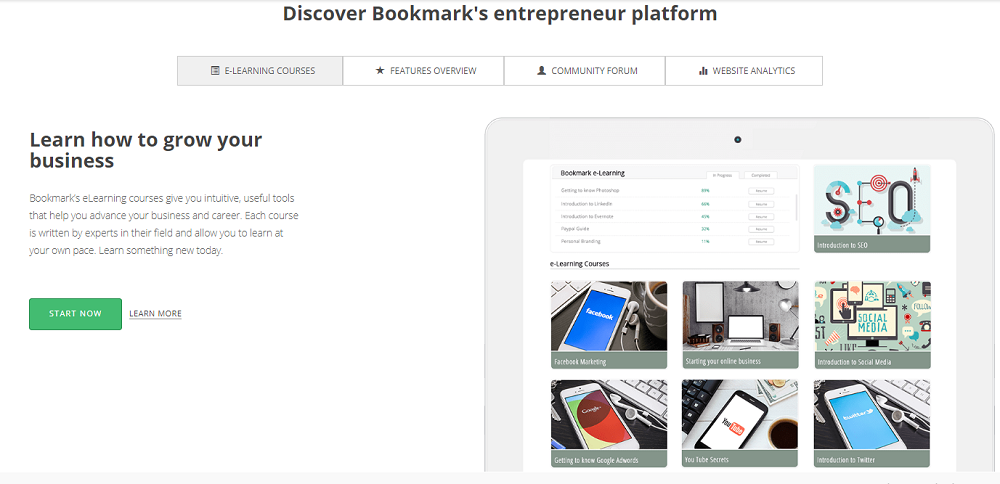
Task: Click the green Start Now button
Action: tap(75, 314)
